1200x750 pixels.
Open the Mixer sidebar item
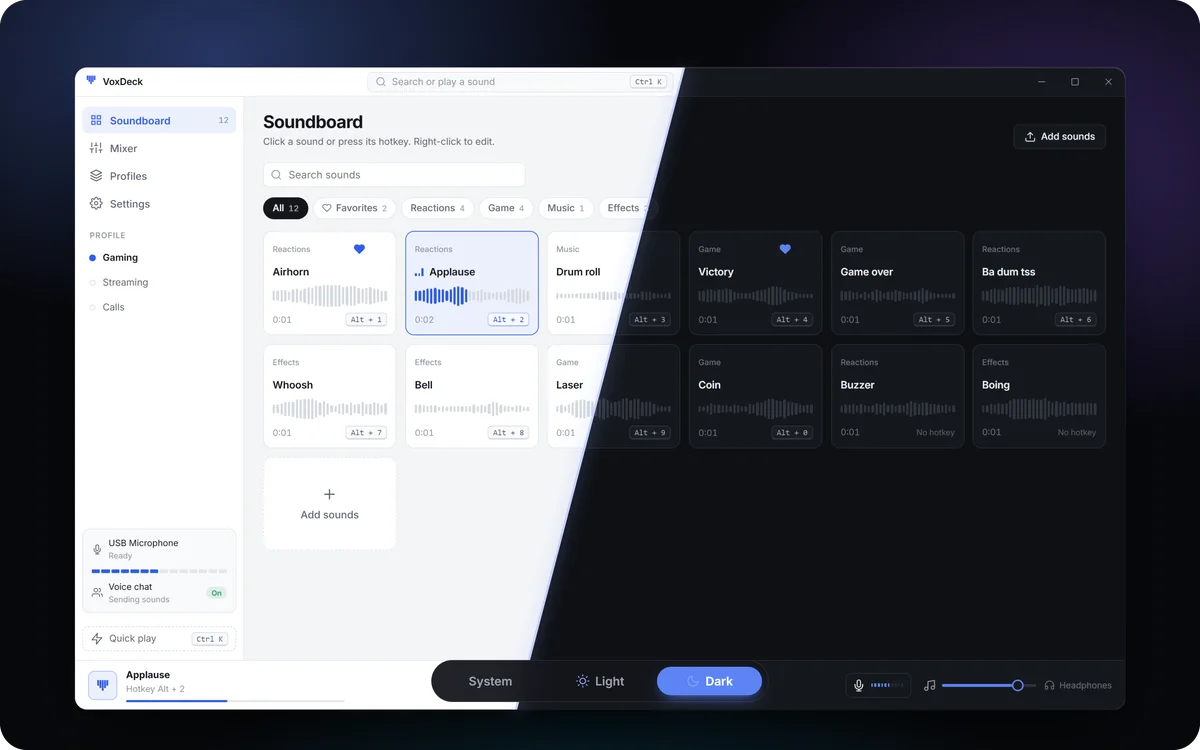[x=159, y=148]
